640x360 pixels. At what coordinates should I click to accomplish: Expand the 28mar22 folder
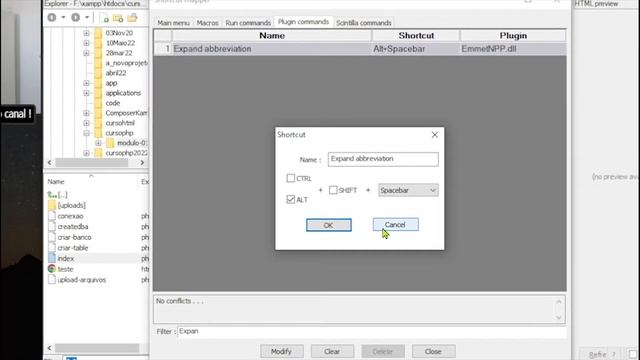click(x=86, y=53)
